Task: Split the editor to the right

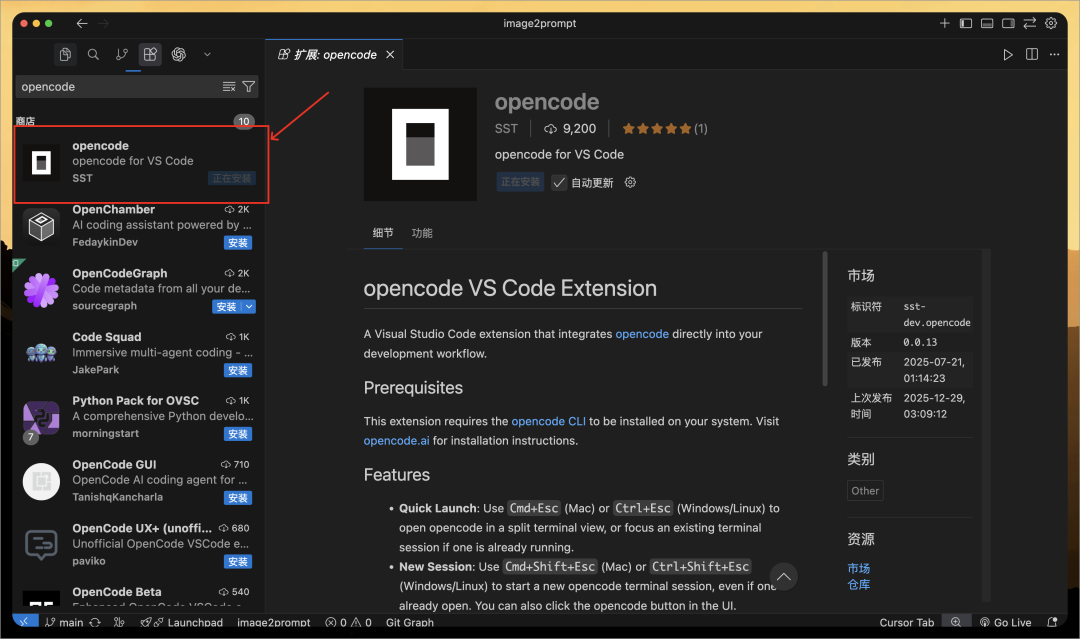Action: click(1032, 54)
